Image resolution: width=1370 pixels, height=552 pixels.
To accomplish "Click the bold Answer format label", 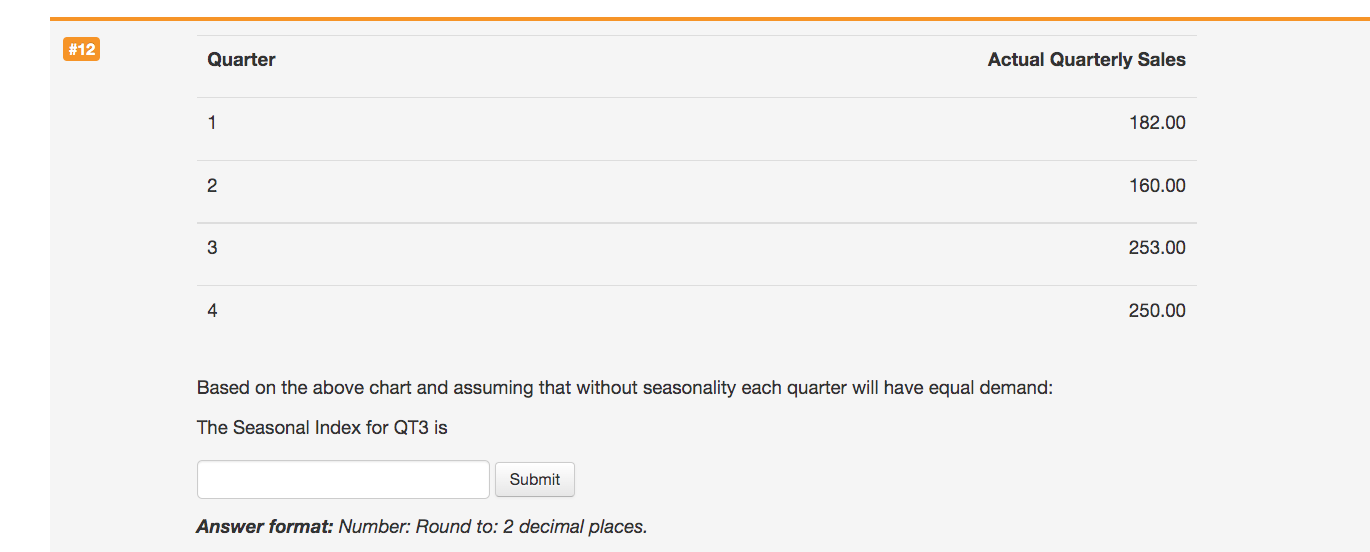I will [x=265, y=526].
